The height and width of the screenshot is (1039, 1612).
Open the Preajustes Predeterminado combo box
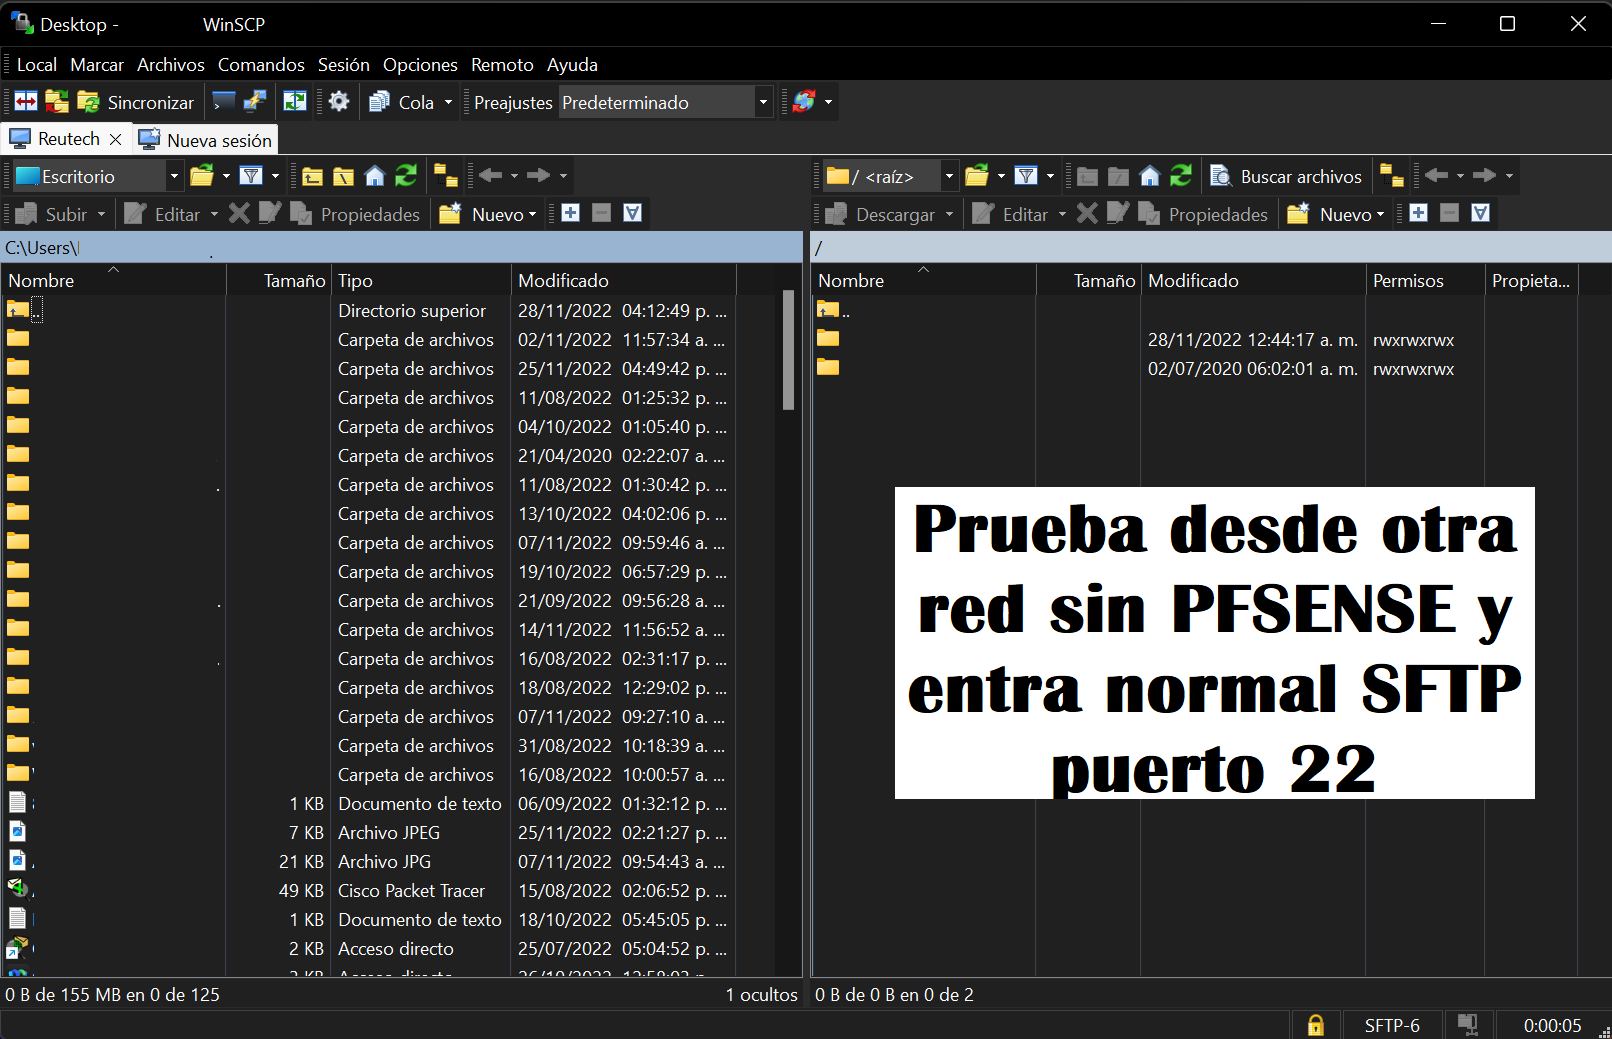(x=665, y=102)
